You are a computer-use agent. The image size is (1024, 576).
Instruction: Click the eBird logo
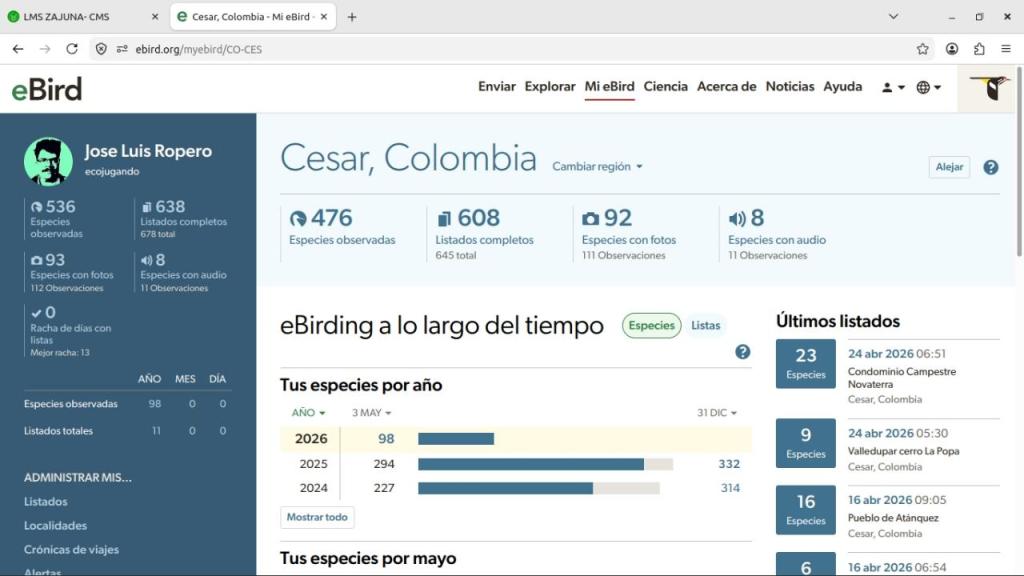[x=47, y=89]
